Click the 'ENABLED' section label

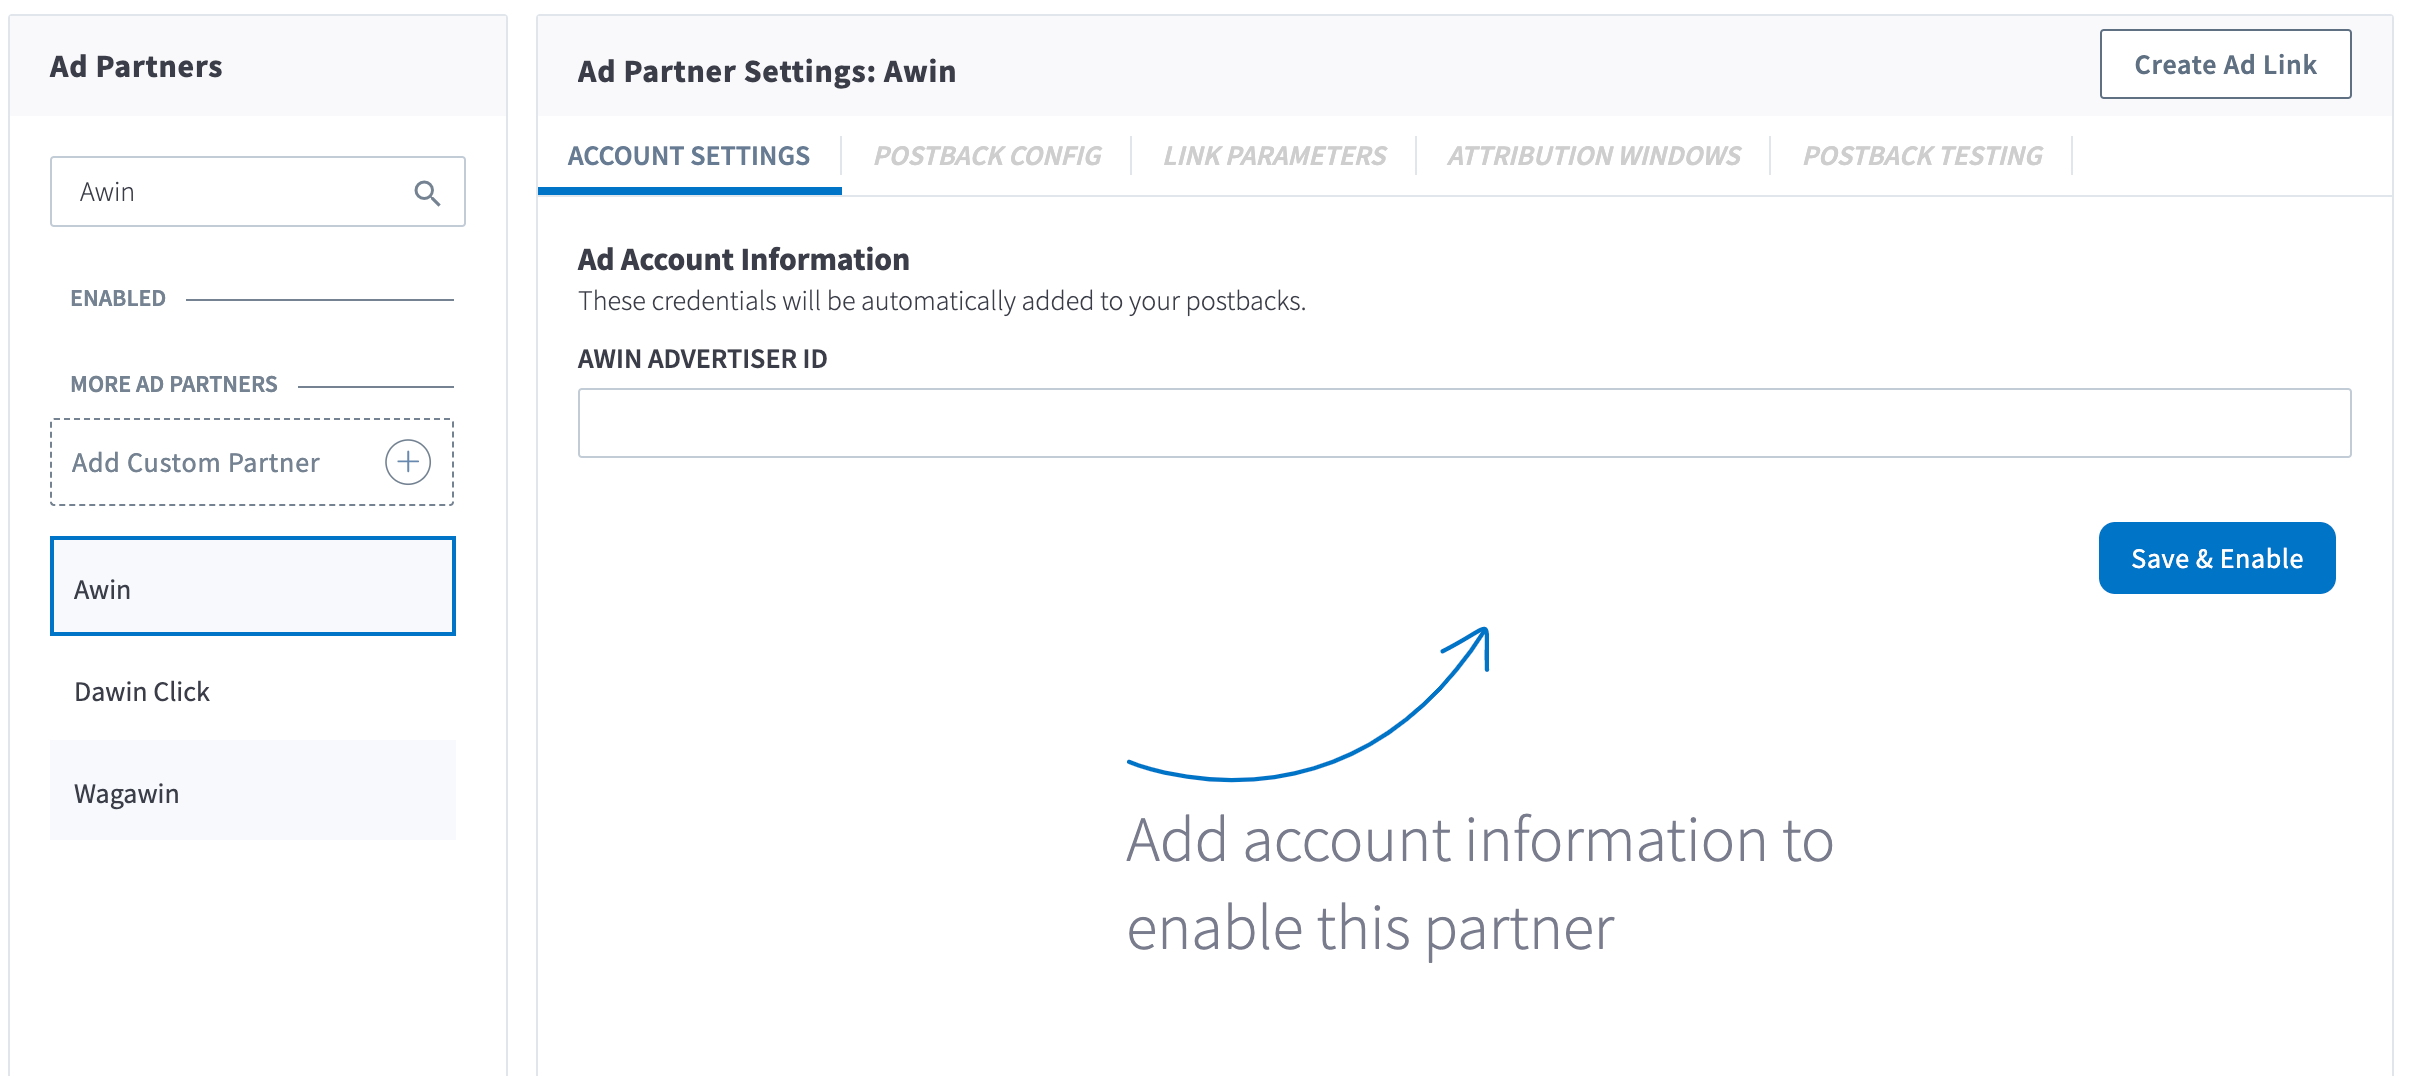coord(118,298)
